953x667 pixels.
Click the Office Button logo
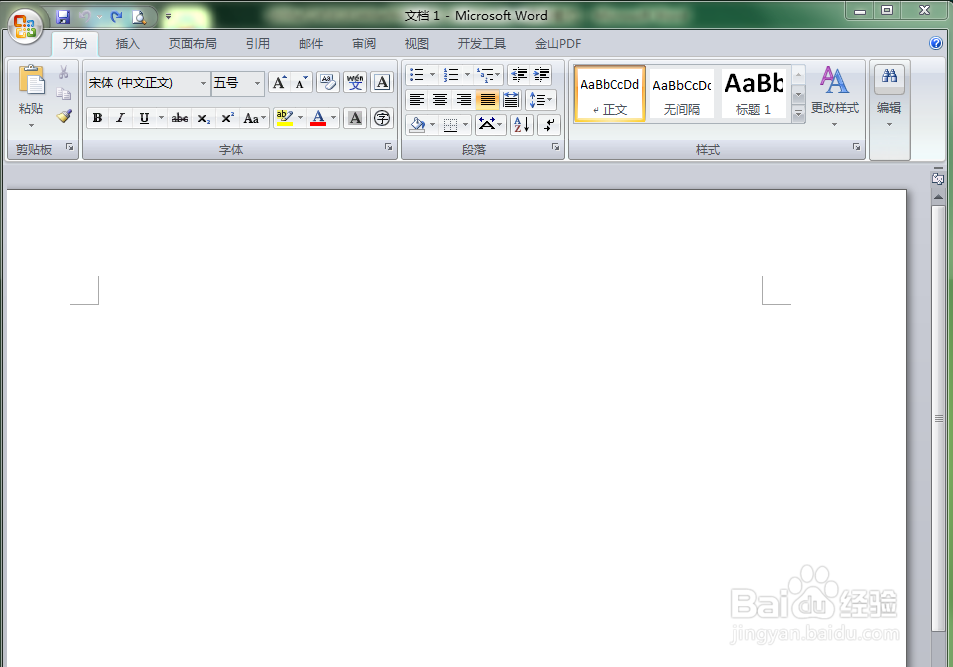click(x=25, y=27)
